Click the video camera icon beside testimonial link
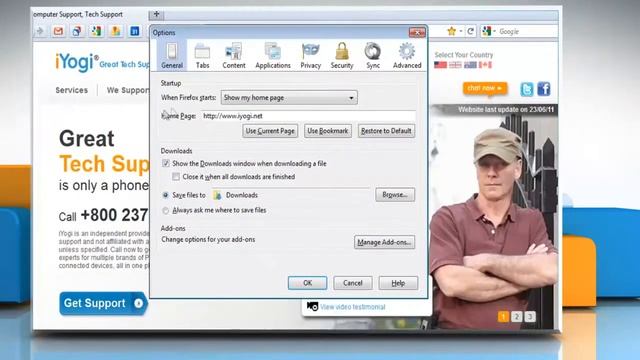Viewport: 640px width, 360px height. click(312, 307)
